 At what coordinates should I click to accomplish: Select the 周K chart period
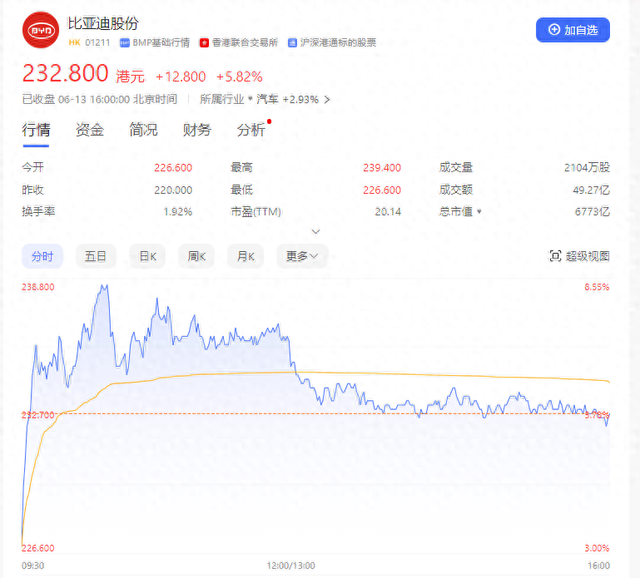pos(196,256)
